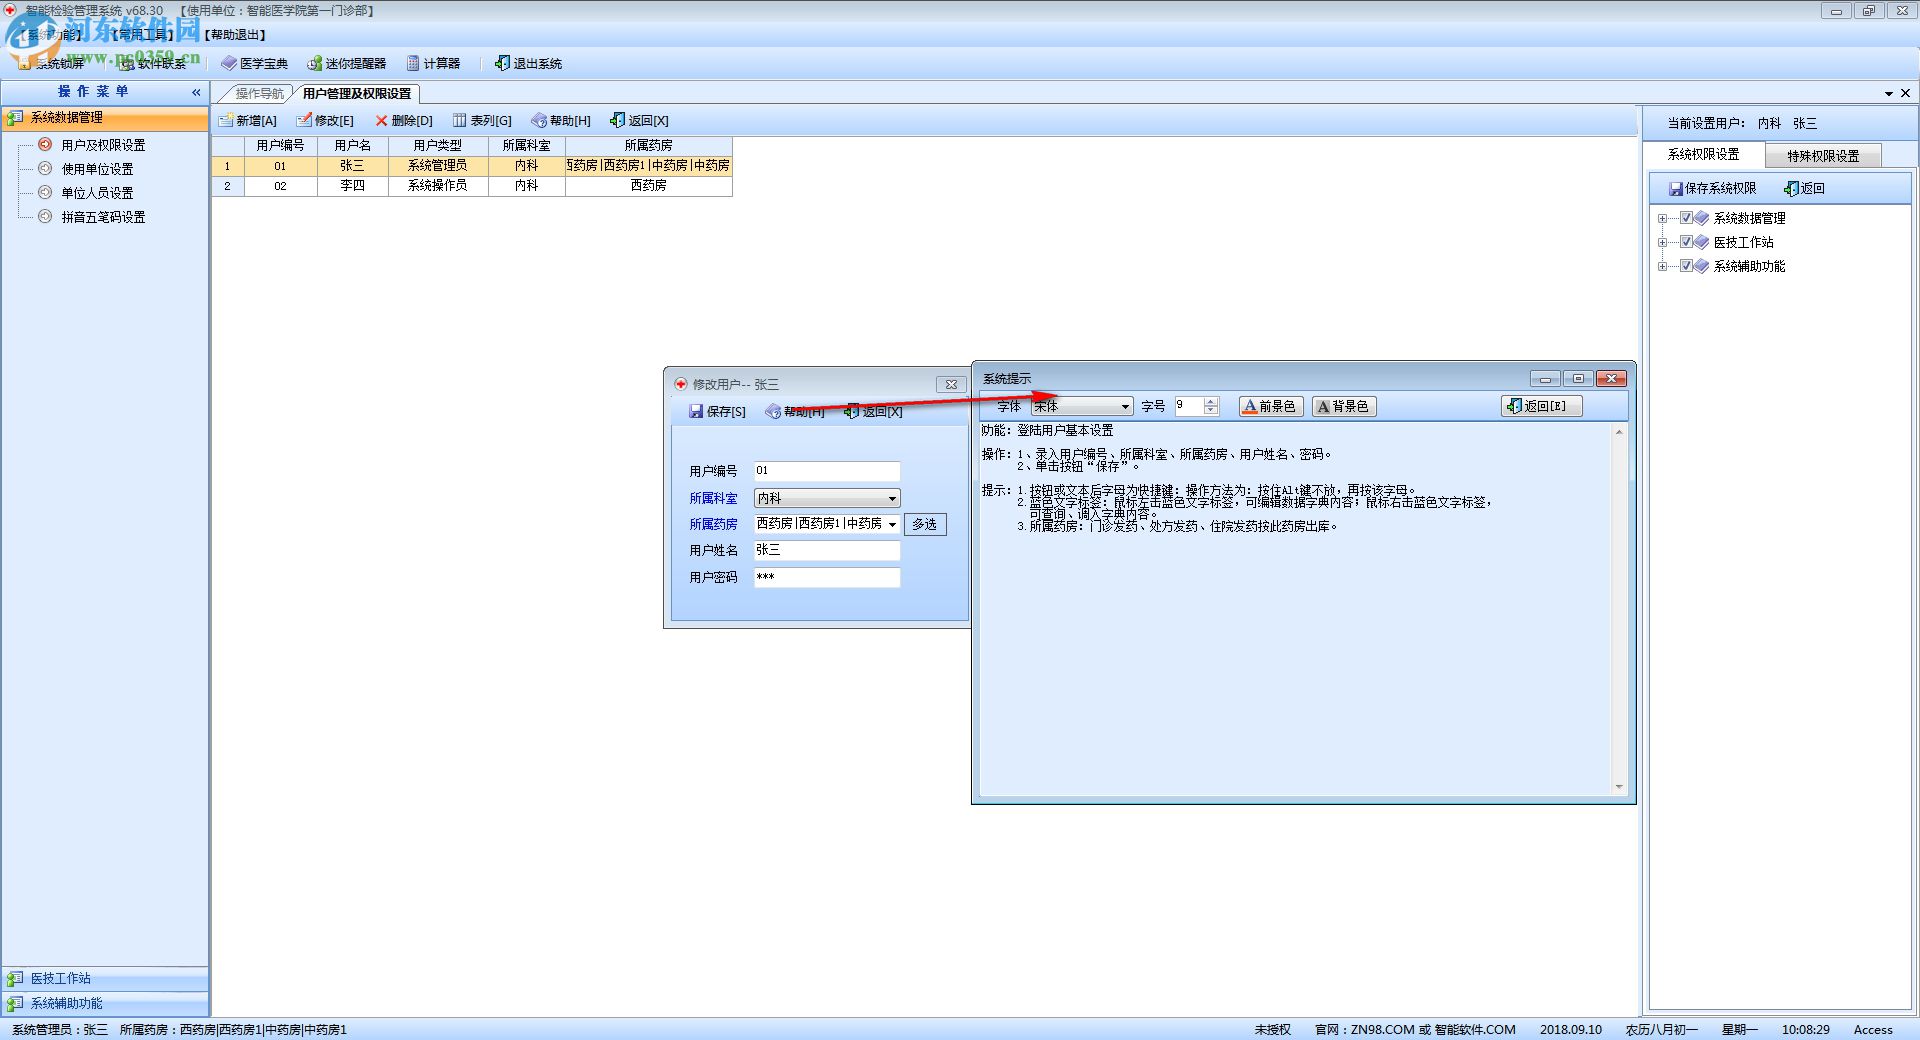Close the current tab with the X
Screen dimensions: 1920x1040
[1905, 93]
